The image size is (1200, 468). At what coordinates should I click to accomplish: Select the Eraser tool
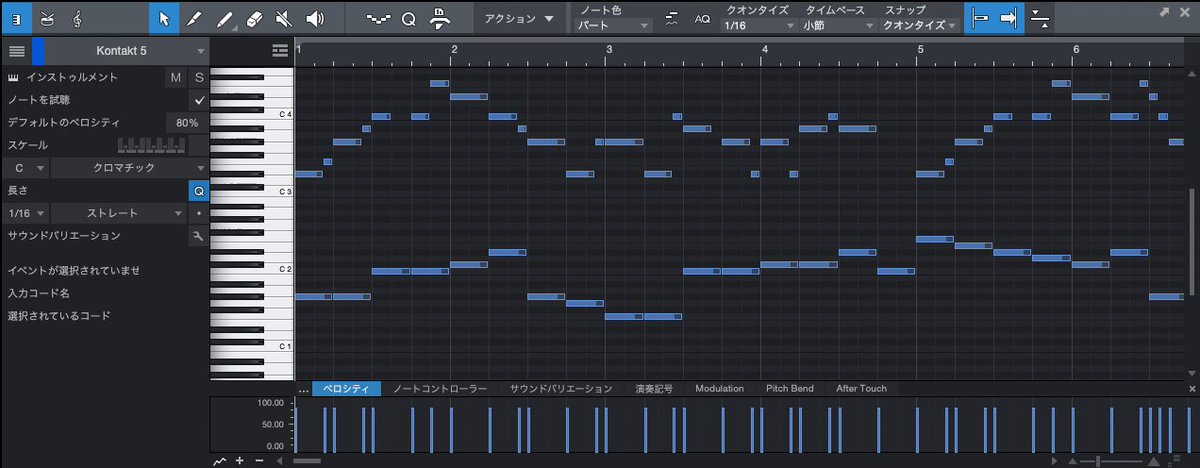tap(255, 18)
